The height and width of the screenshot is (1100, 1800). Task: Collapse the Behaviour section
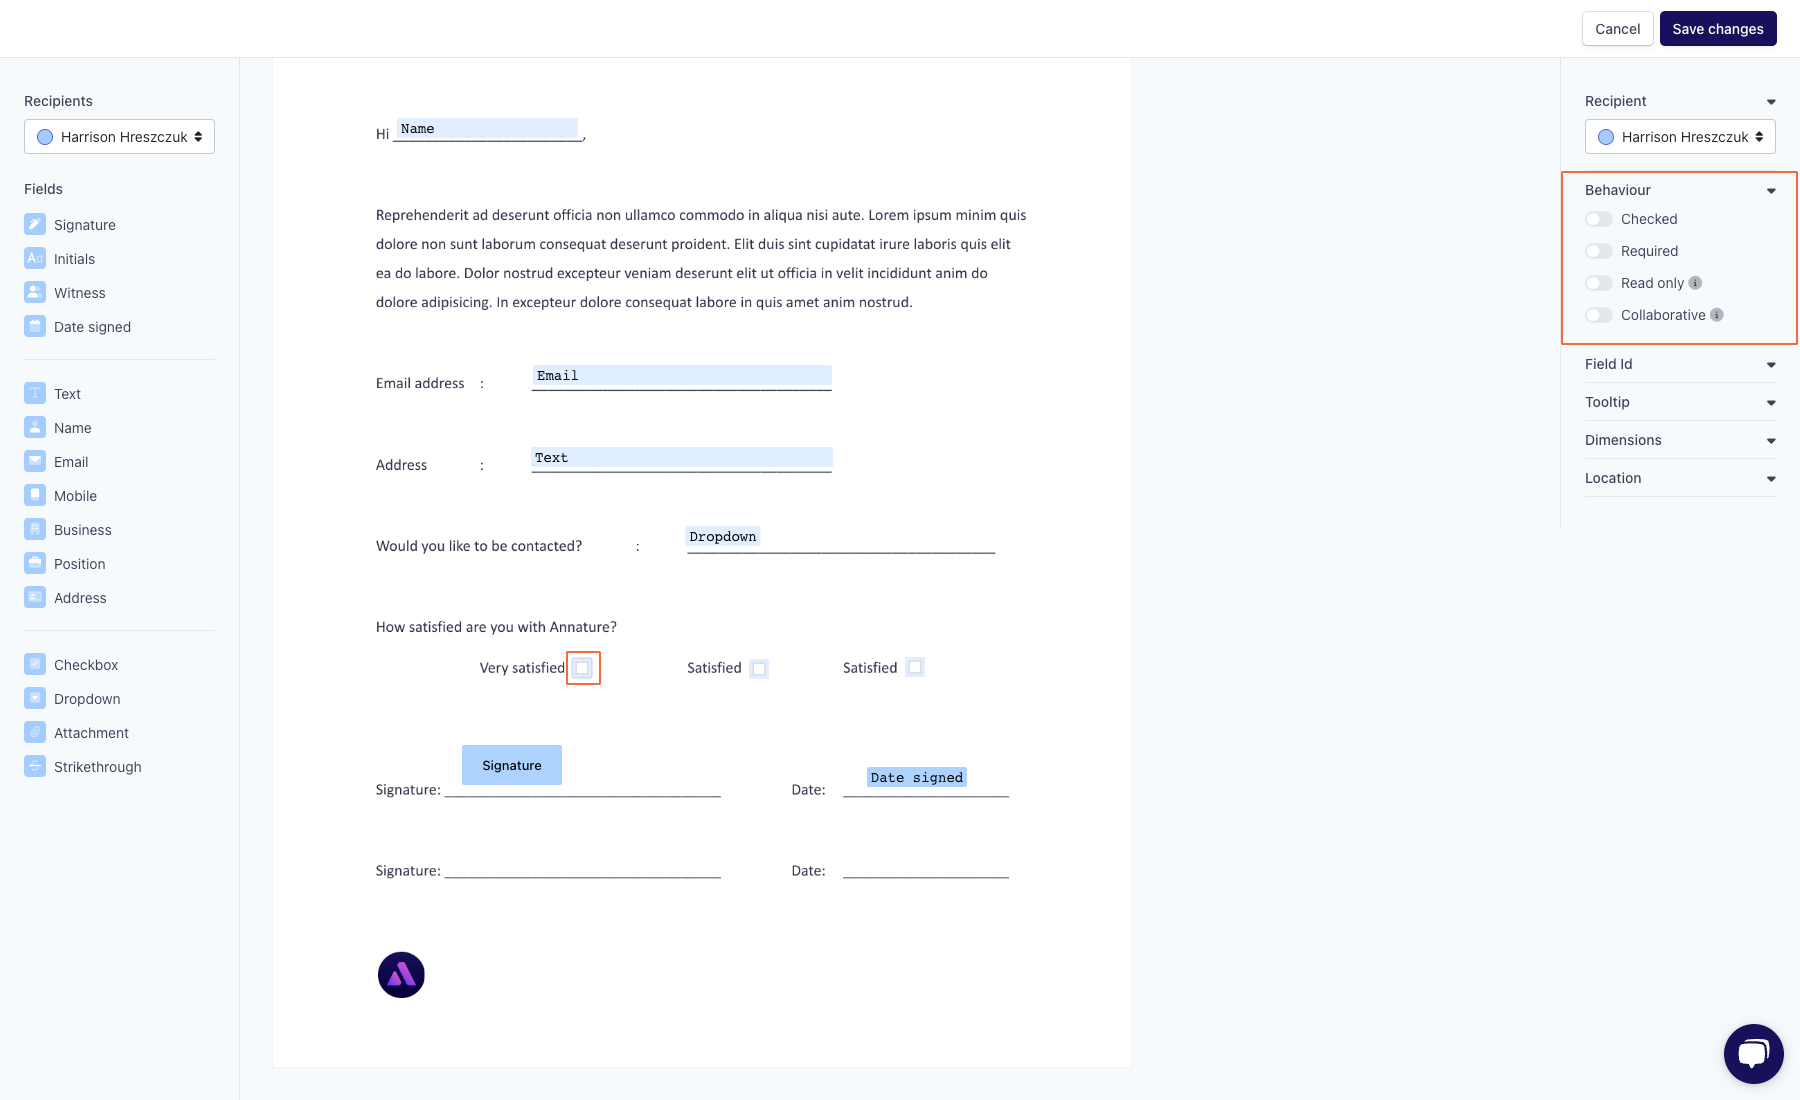(x=1771, y=189)
